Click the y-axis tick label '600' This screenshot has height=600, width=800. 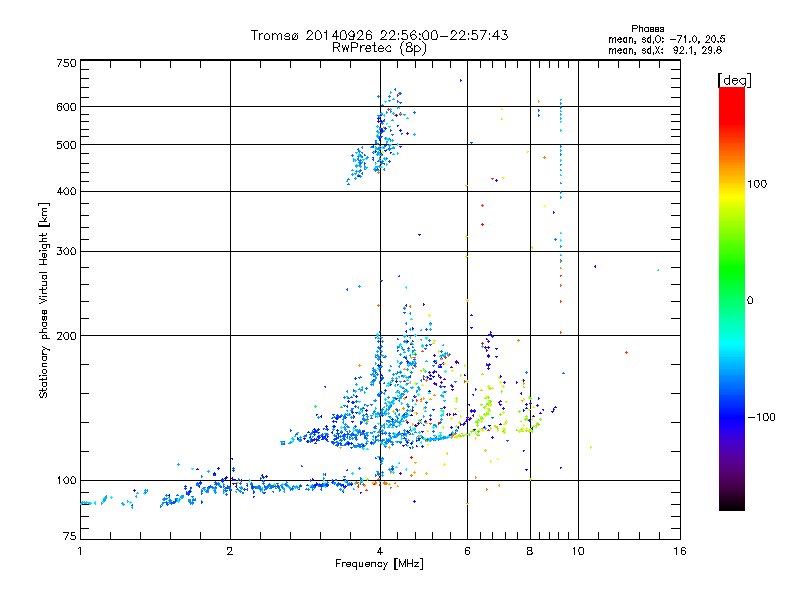click(x=66, y=107)
